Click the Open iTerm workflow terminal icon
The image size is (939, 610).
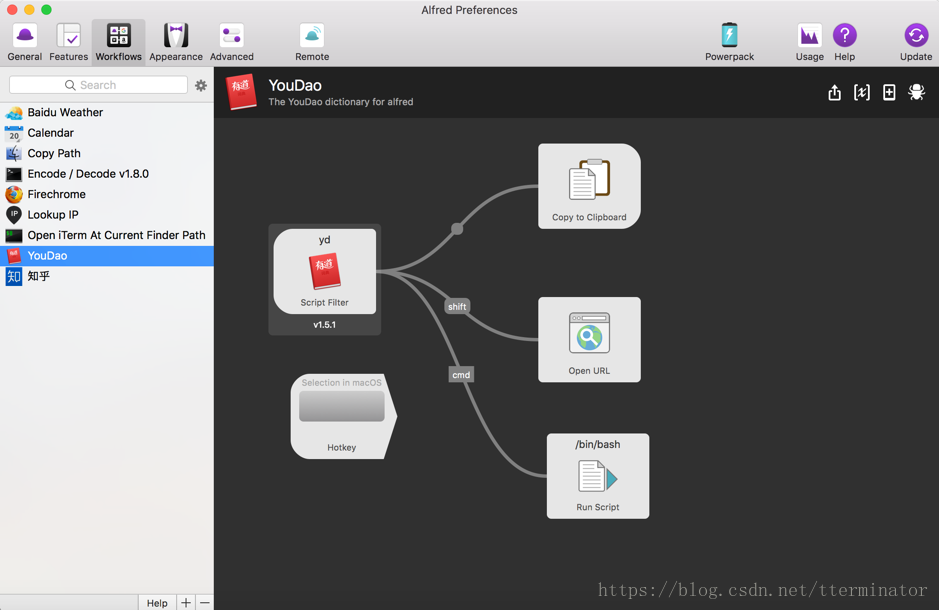tap(14, 235)
